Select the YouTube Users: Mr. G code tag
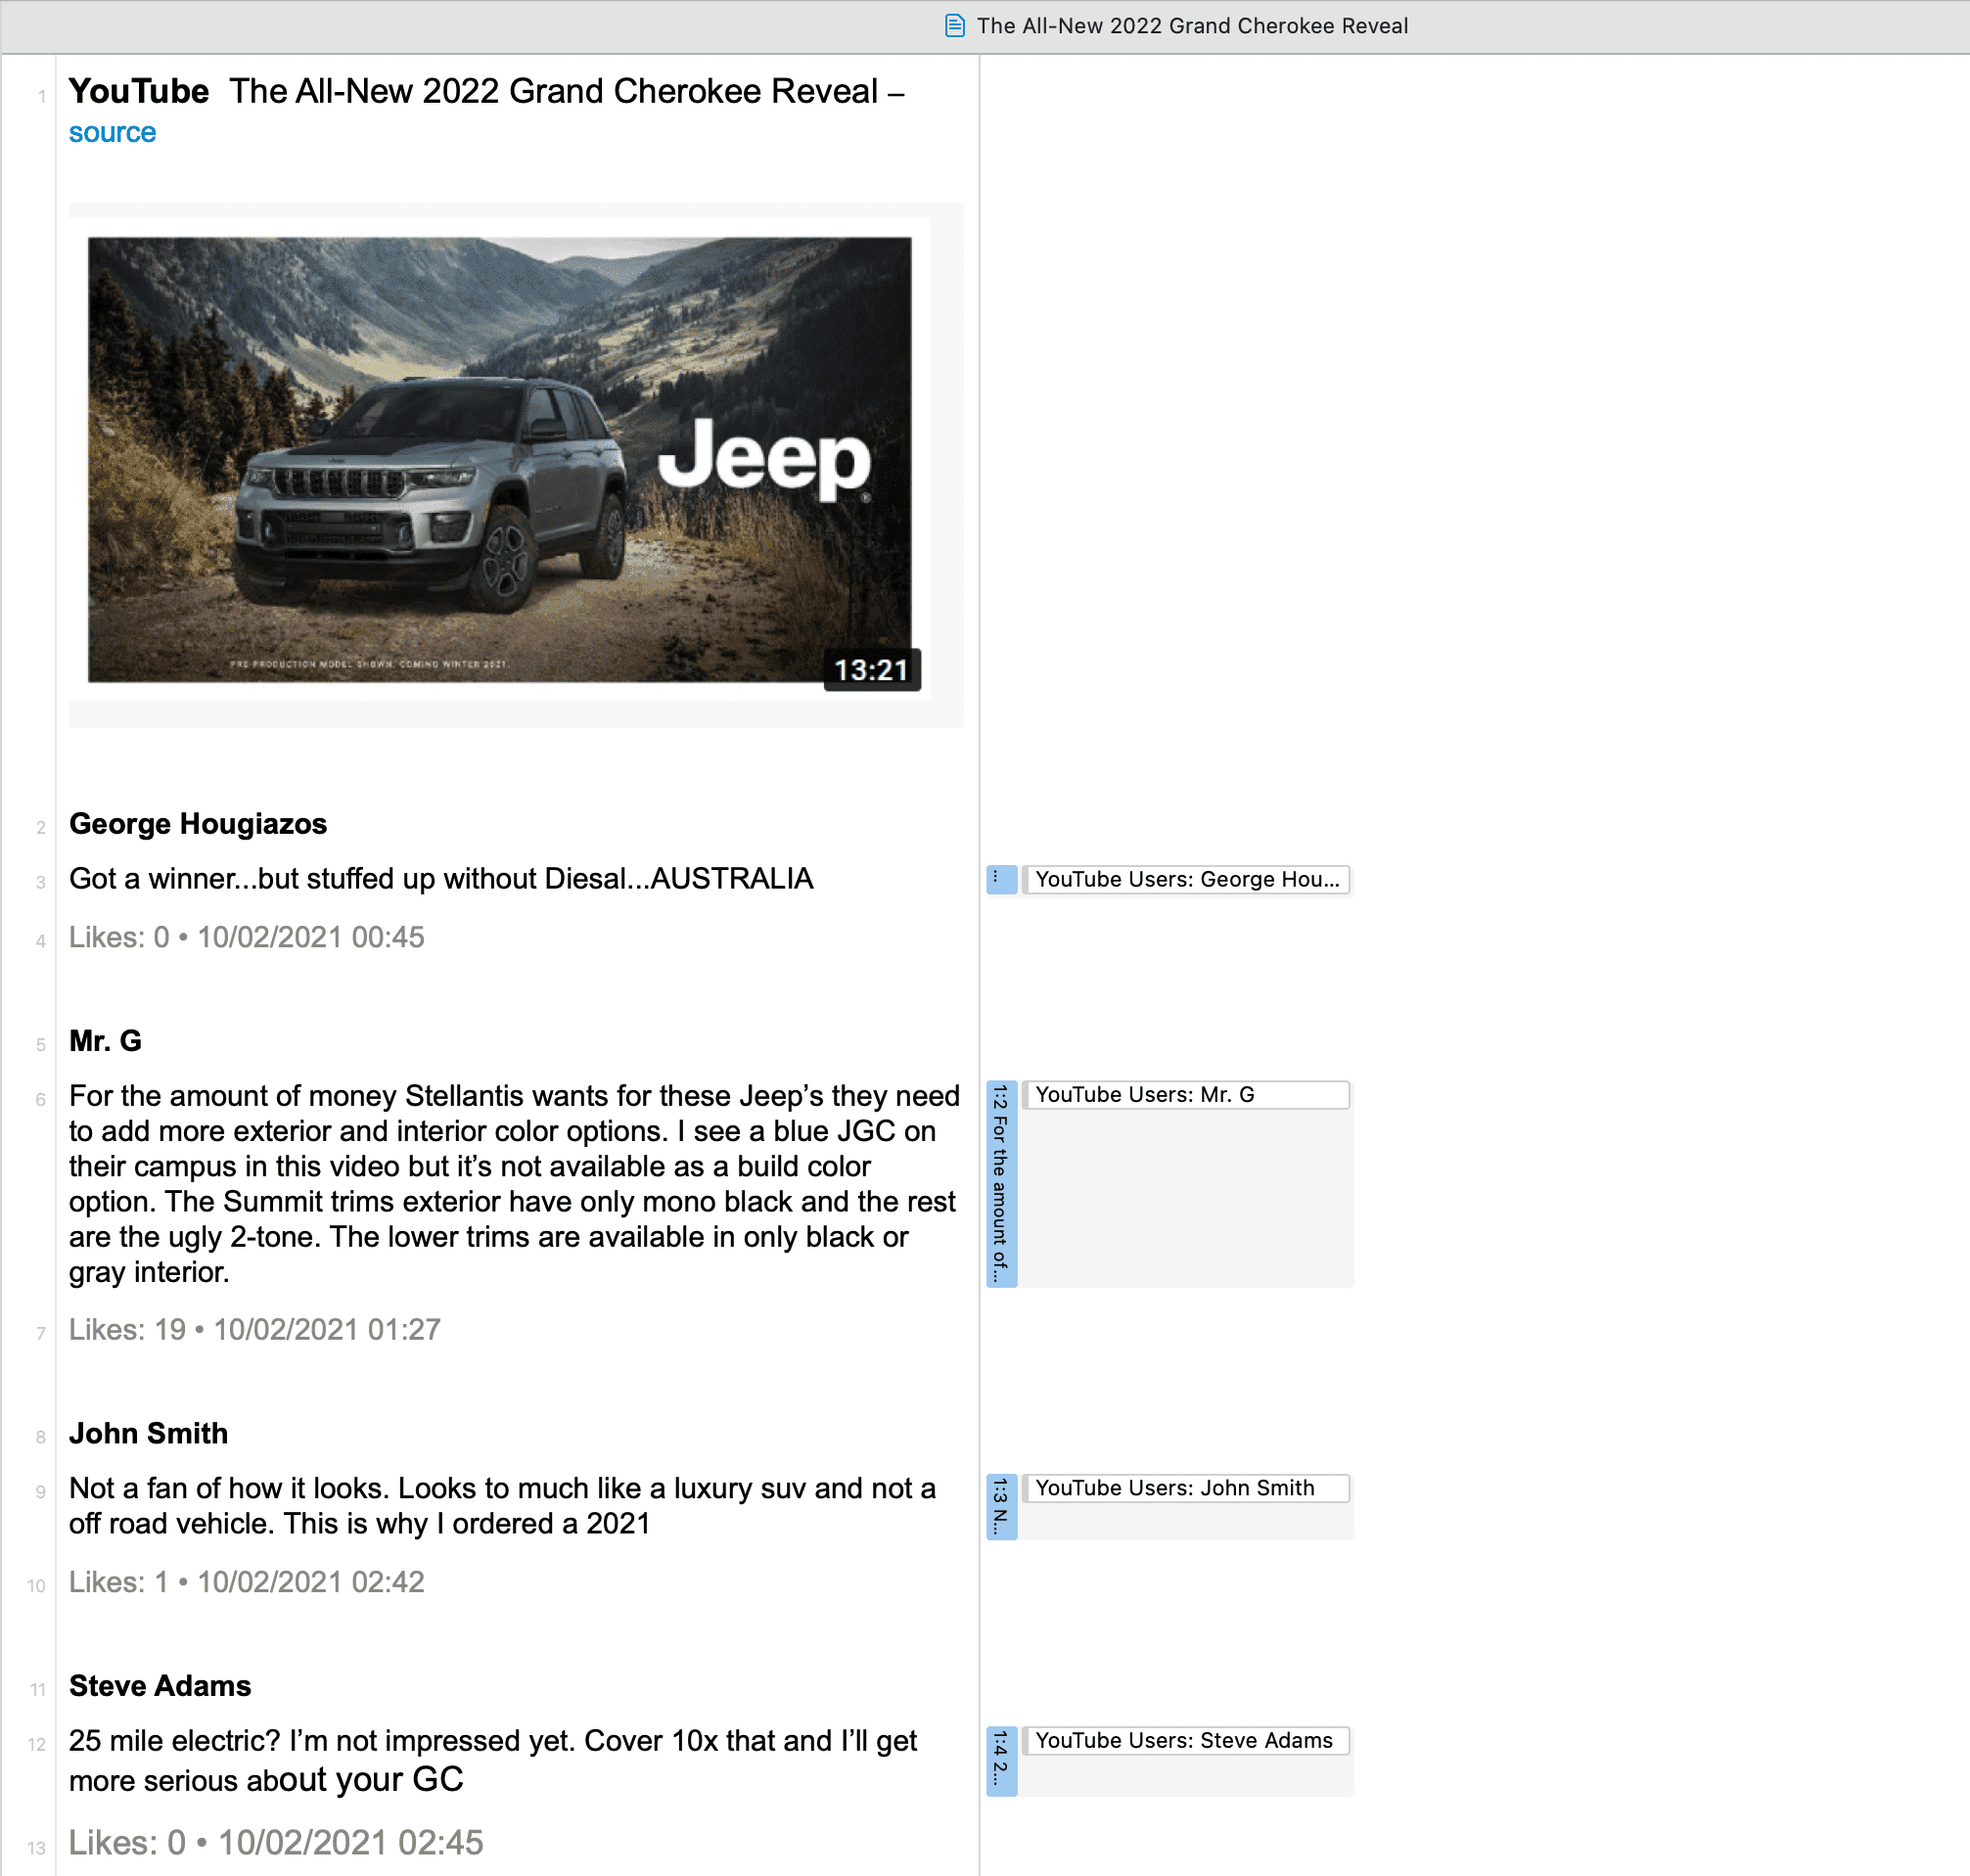The height and width of the screenshot is (1876, 1970). [x=1186, y=1095]
